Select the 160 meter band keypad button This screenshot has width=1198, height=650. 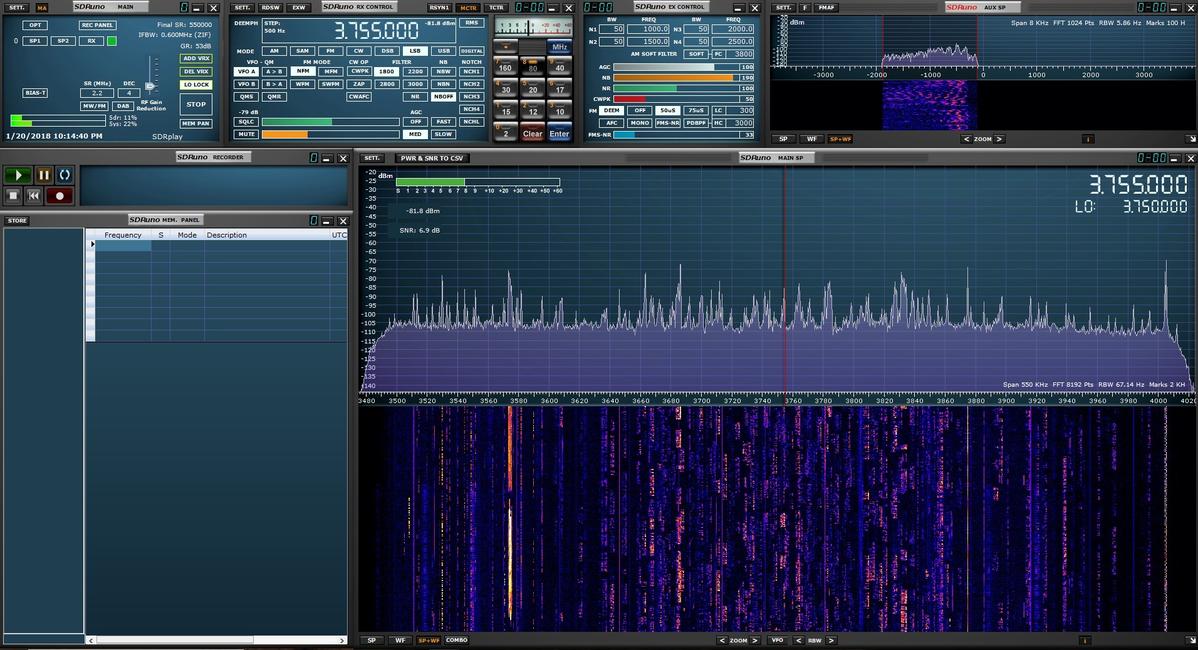(x=505, y=66)
